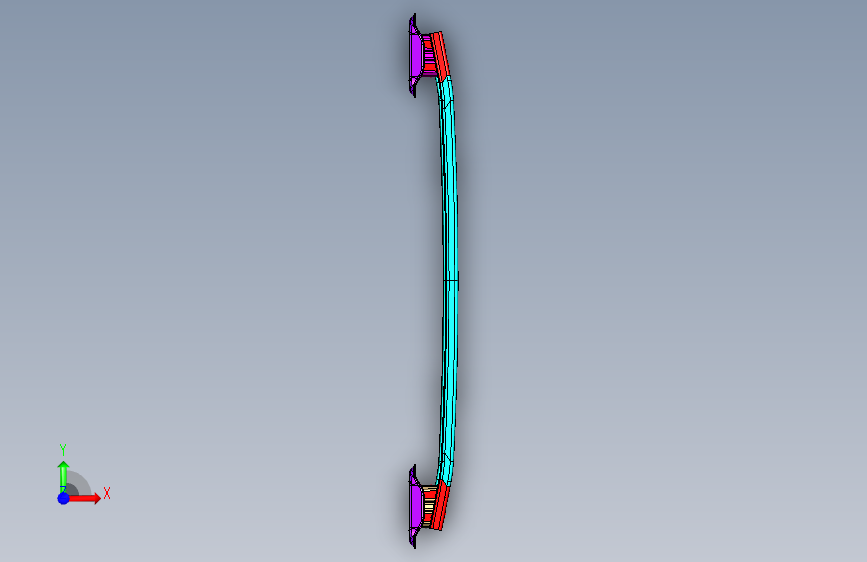Click the green Y axis arrow of the triad
This screenshot has width=867, height=562.
(x=63, y=476)
